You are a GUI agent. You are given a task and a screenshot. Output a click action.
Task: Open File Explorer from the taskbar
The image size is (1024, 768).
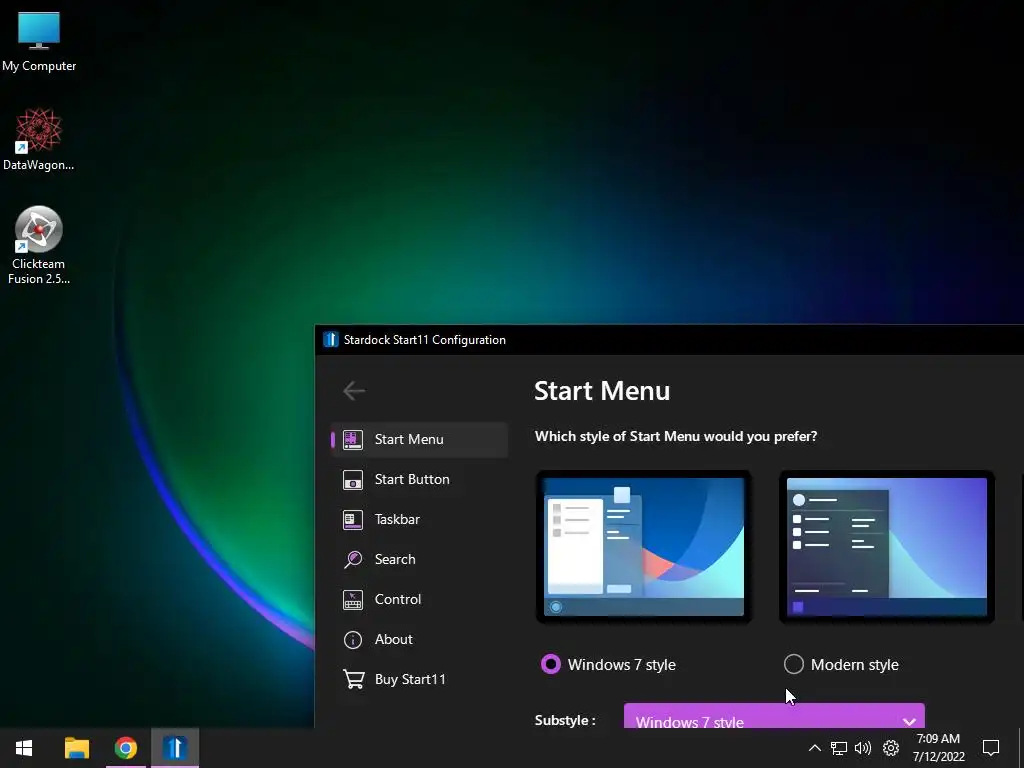[x=76, y=748]
